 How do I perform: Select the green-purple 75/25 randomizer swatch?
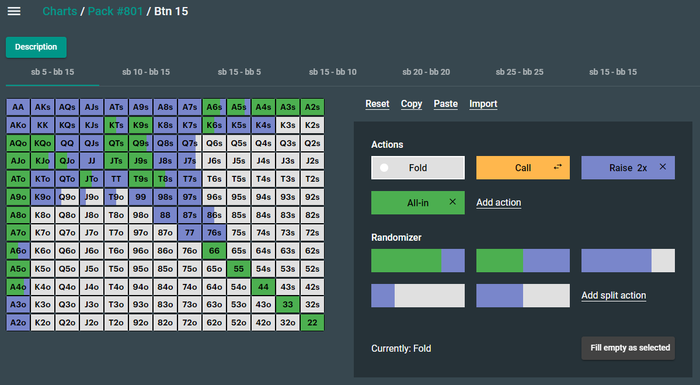tap(417, 260)
